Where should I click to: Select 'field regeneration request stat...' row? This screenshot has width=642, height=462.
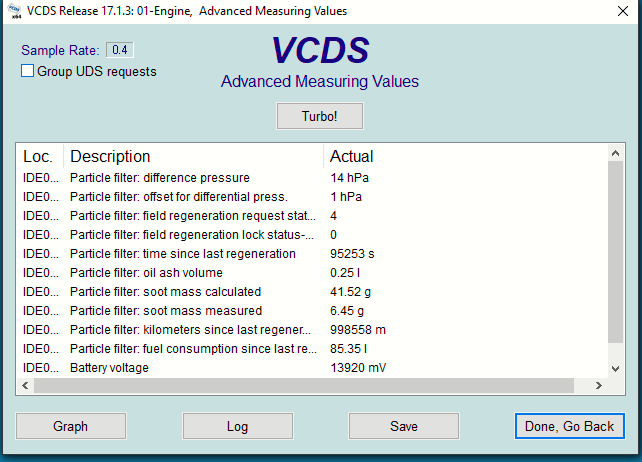[x=313, y=216]
